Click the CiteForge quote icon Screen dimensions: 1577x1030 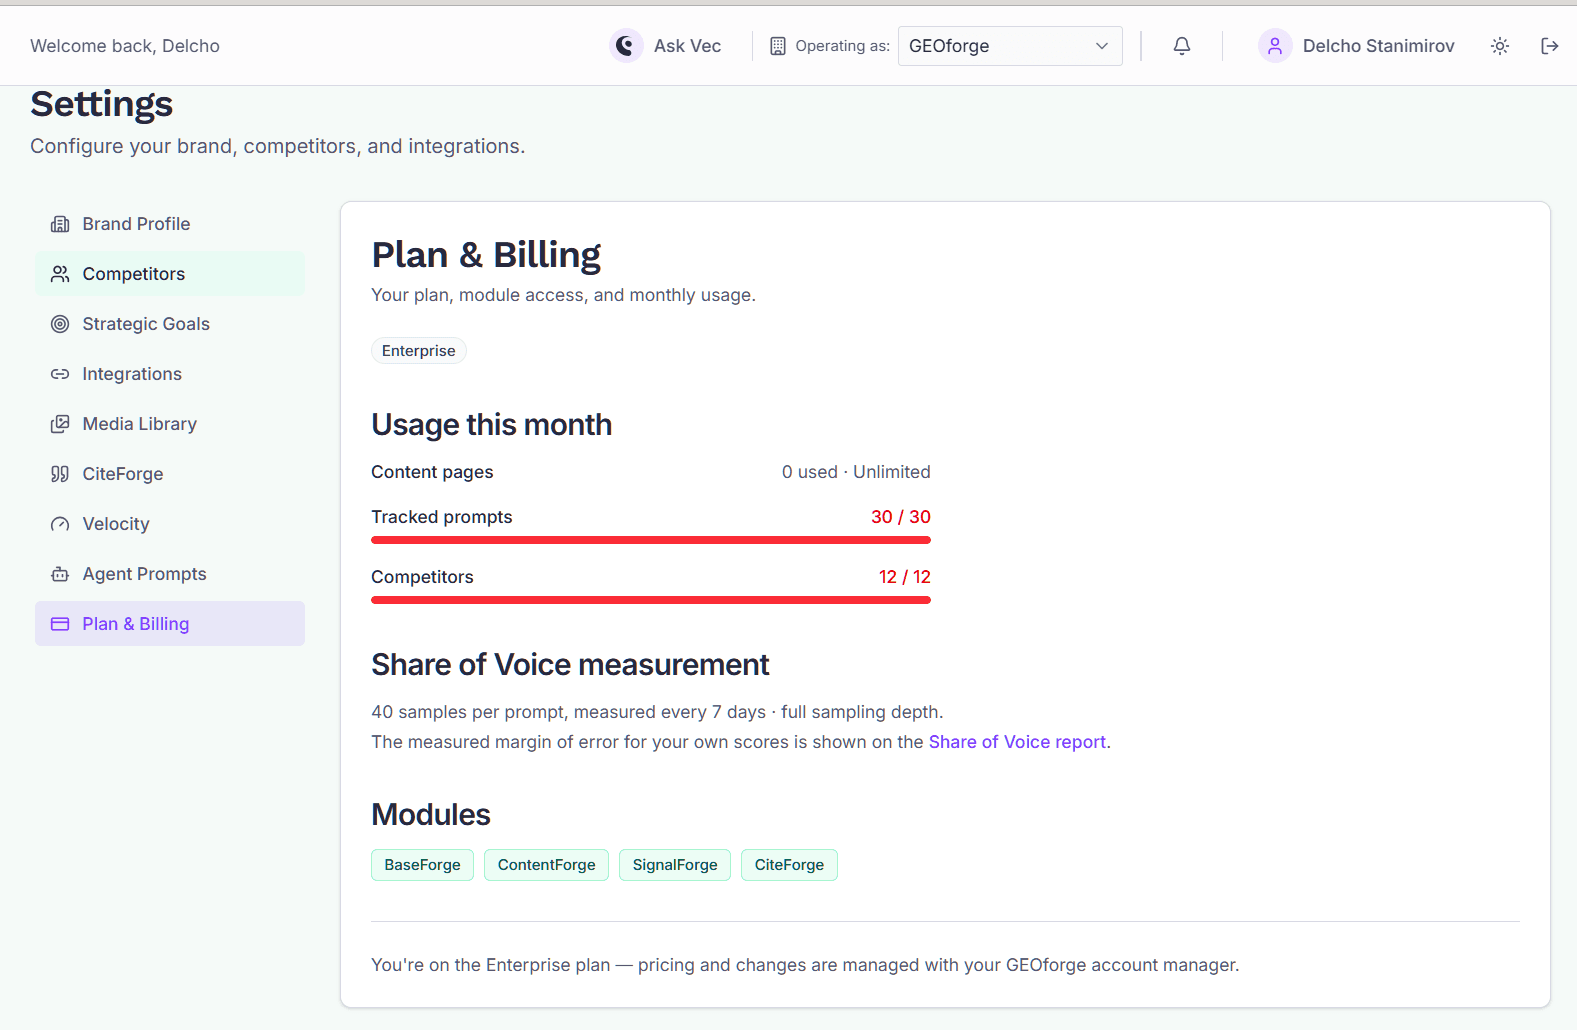(x=60, y=474)
